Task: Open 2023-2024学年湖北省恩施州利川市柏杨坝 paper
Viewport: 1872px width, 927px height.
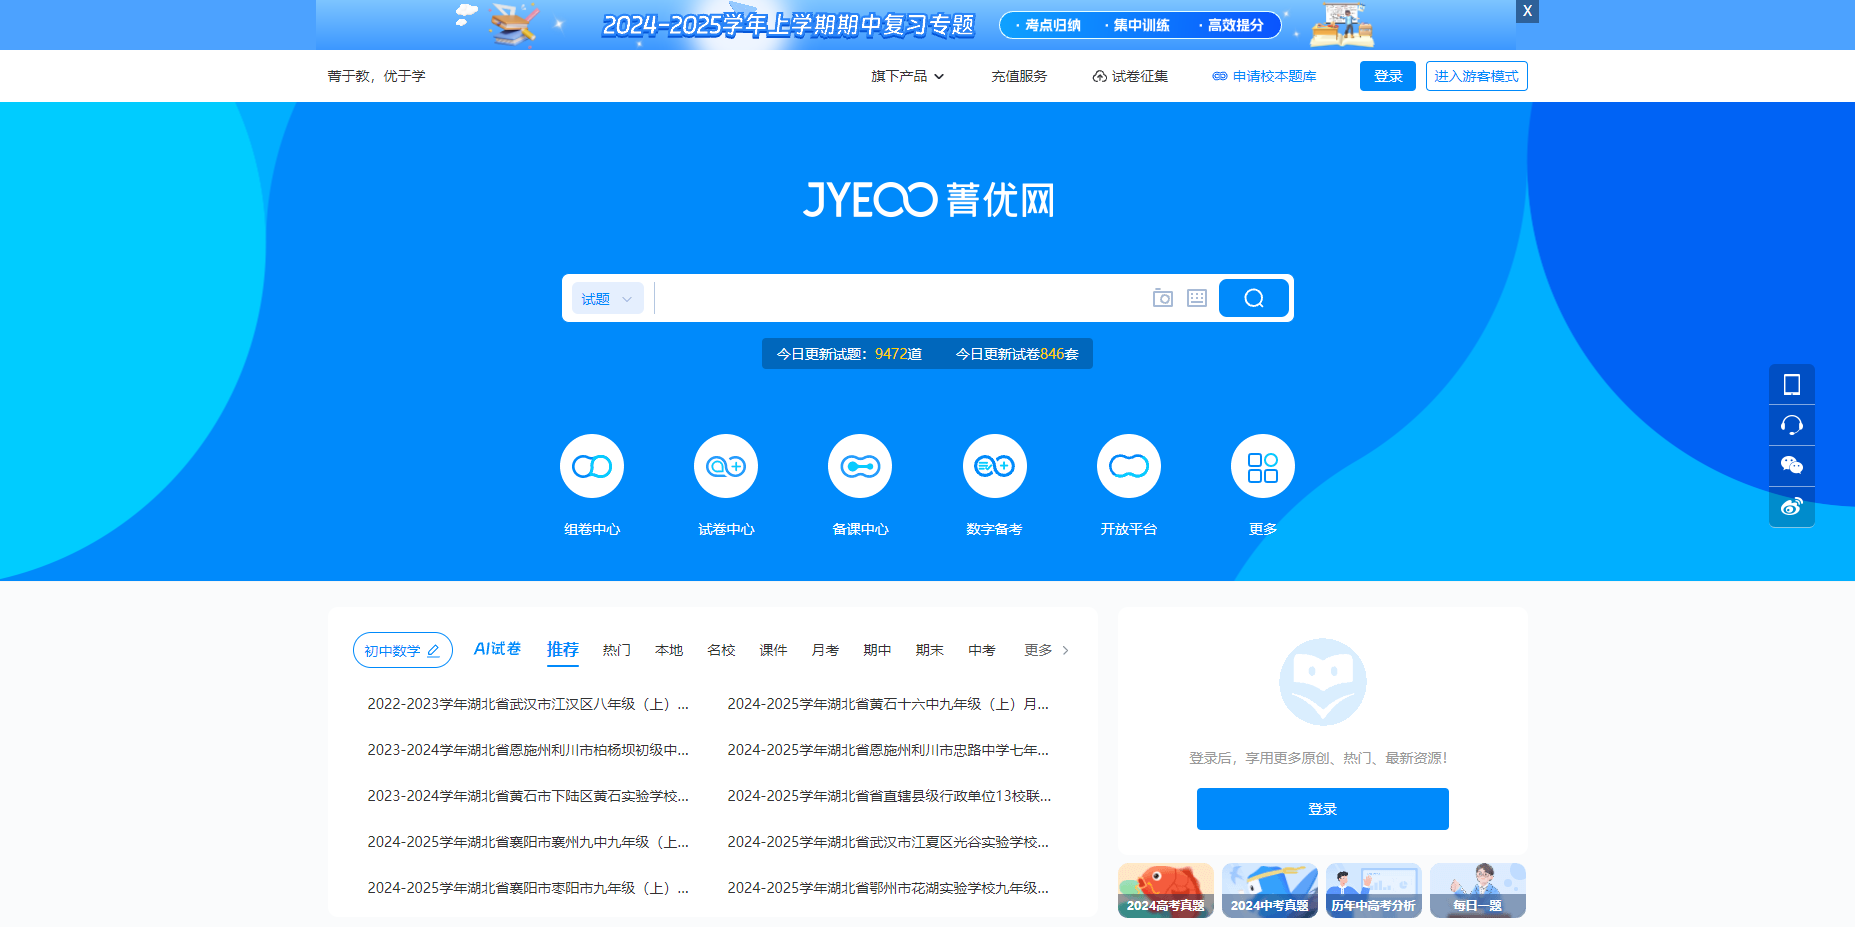Action: [528, 750]
